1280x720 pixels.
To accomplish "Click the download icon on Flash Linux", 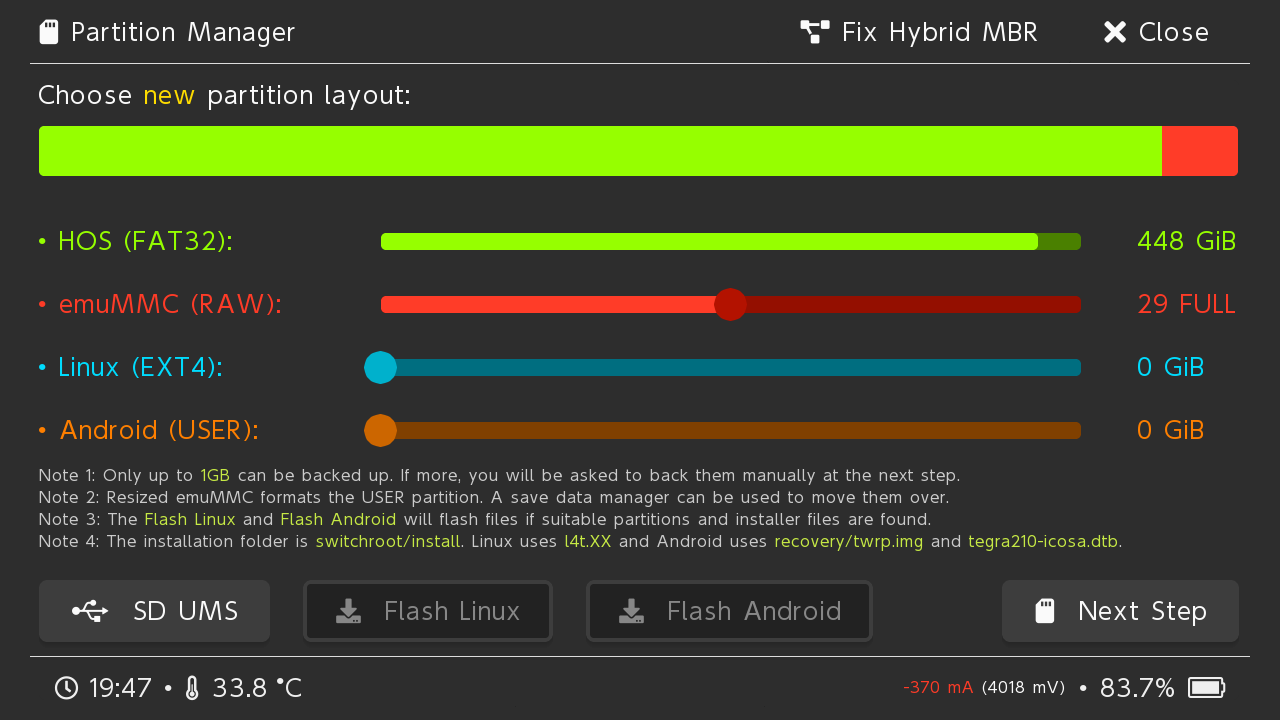I will pos(349,611).
